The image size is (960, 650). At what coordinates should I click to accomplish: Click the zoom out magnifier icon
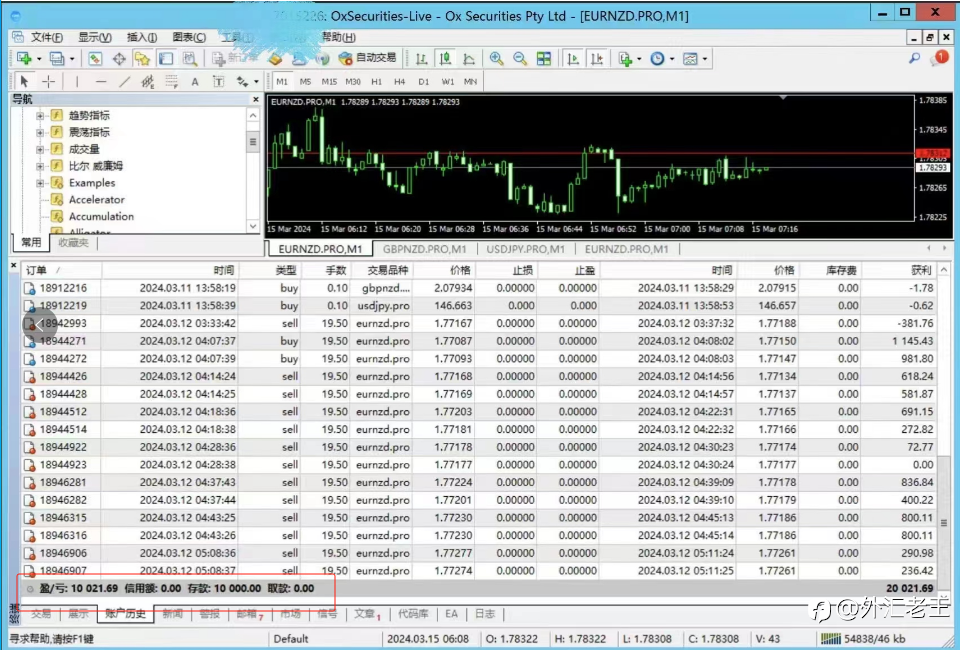pyautogui.click(x=520, y=59)
